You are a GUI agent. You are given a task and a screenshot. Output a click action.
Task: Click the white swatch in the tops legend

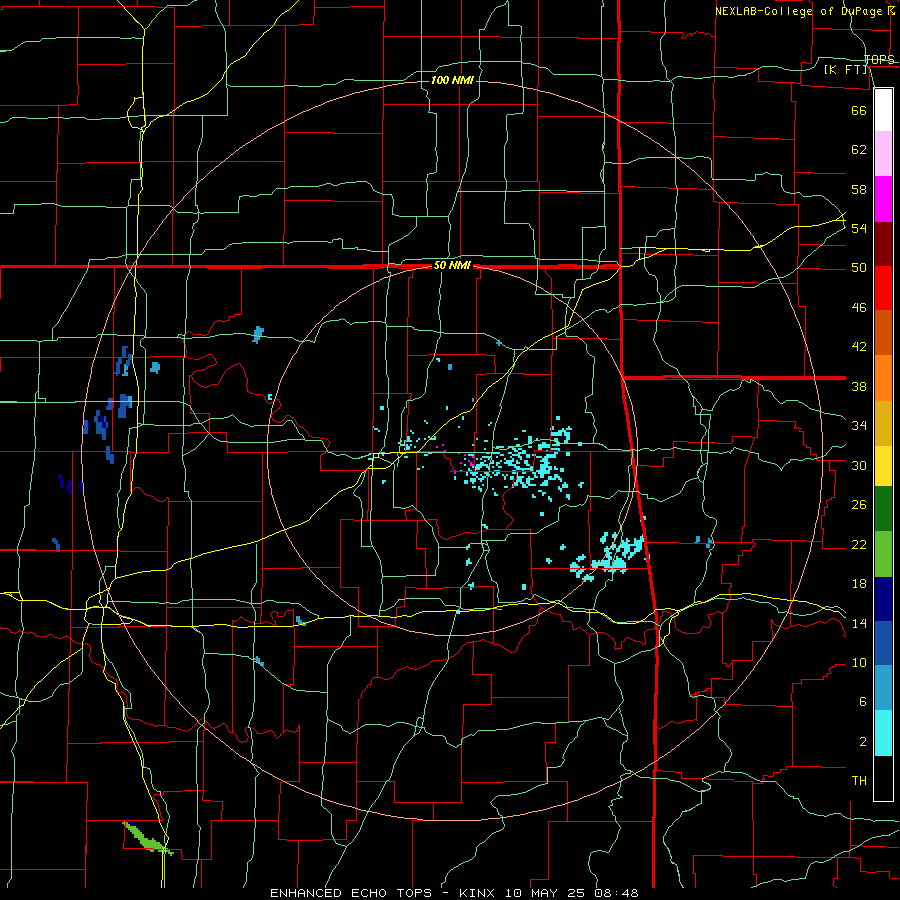[x=883, y=110]
